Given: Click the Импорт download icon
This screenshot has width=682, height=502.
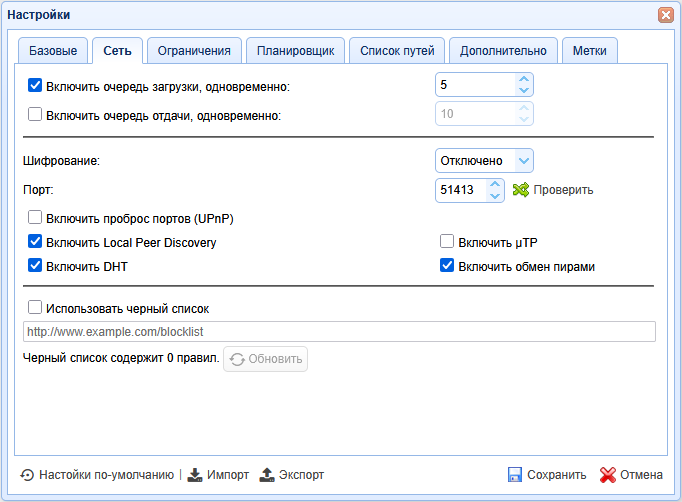Looking at the screenshot, I should click(196, 475).
